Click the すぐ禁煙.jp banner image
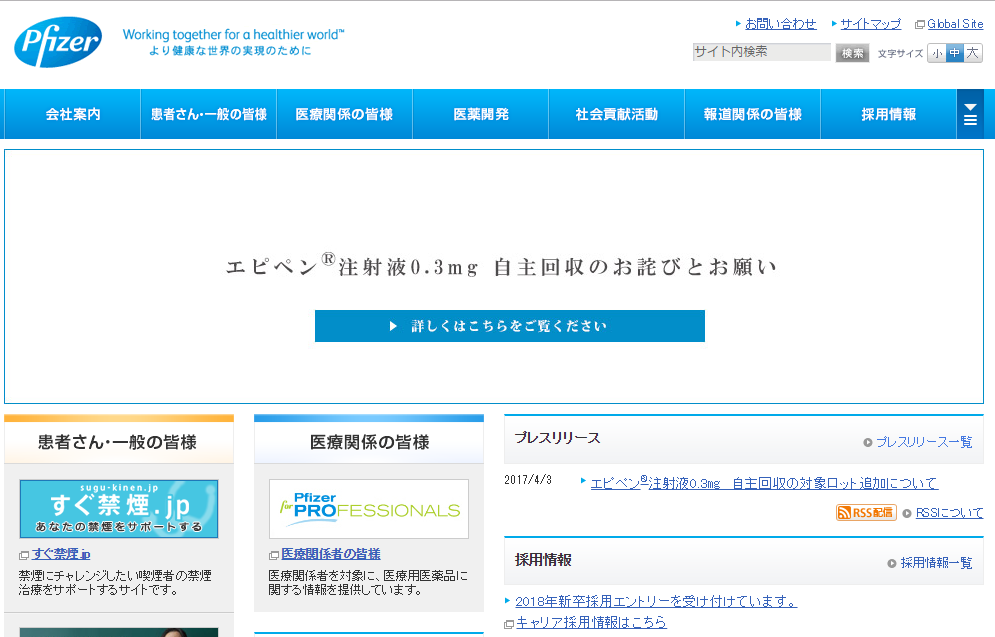The width and height of the screenshot is (995, 637). 119,509
